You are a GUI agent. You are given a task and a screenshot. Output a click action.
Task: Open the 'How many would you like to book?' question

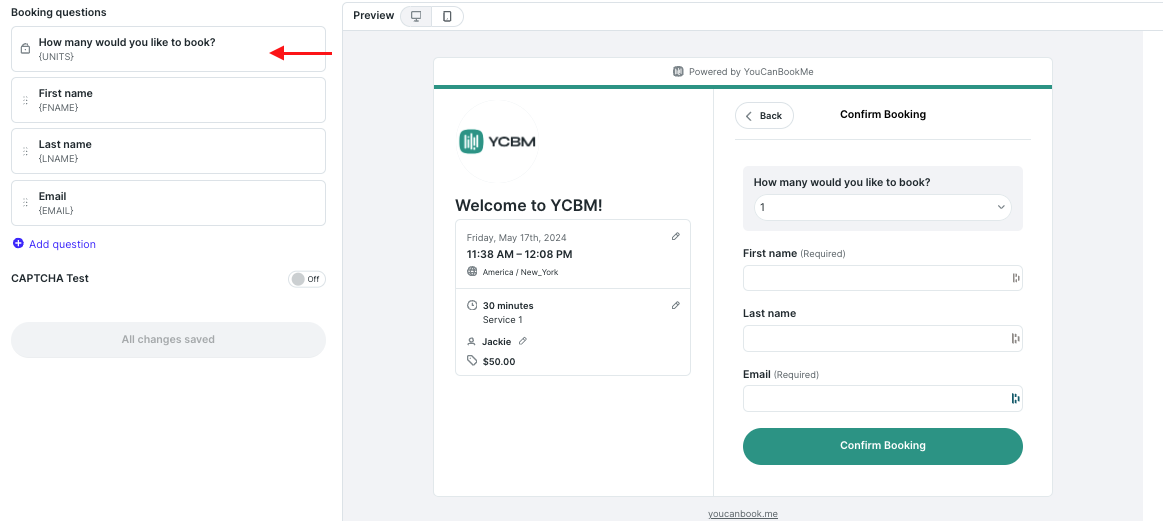click(x=168, y=49)
